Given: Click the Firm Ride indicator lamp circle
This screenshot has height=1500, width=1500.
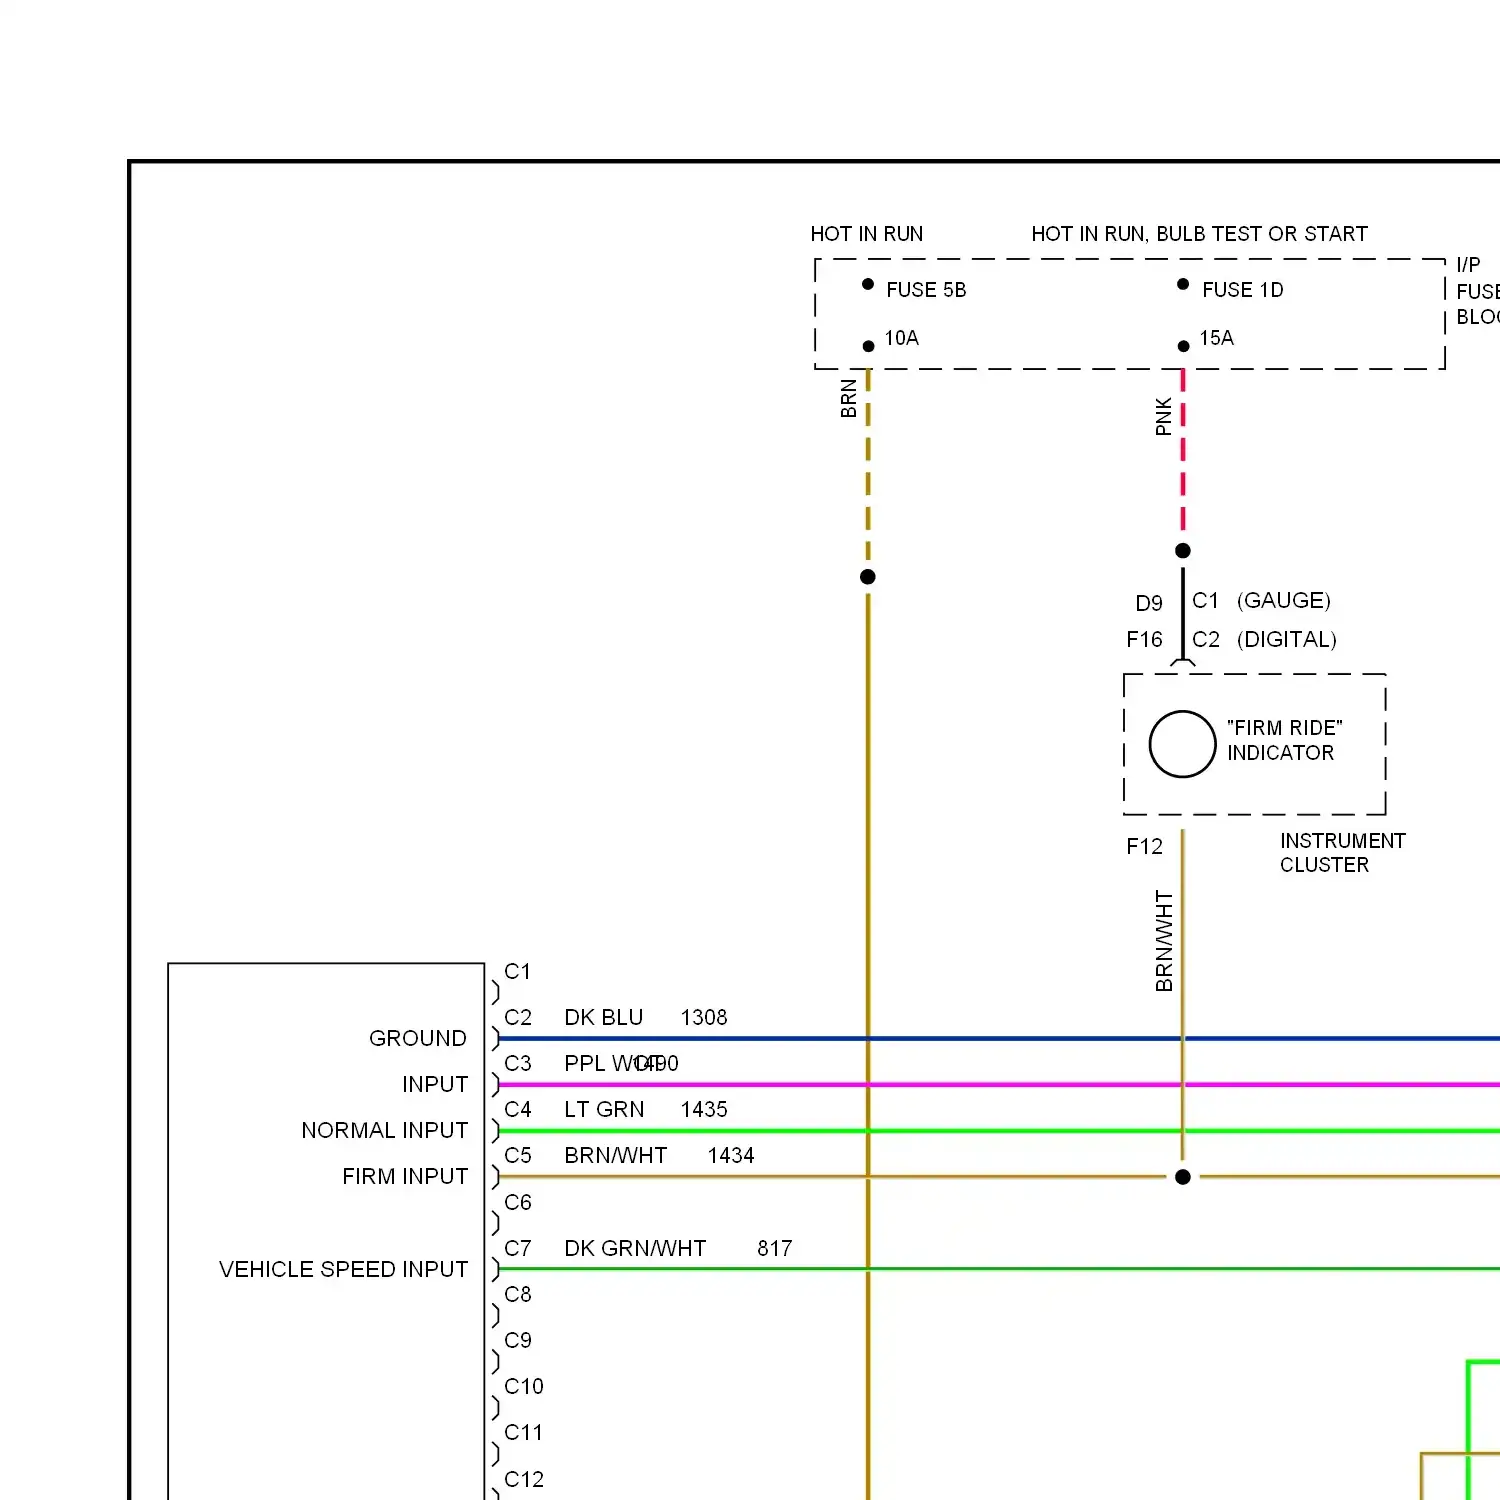Looking at the screenshot, I should pyautogui.click(x=1182, y=744).
